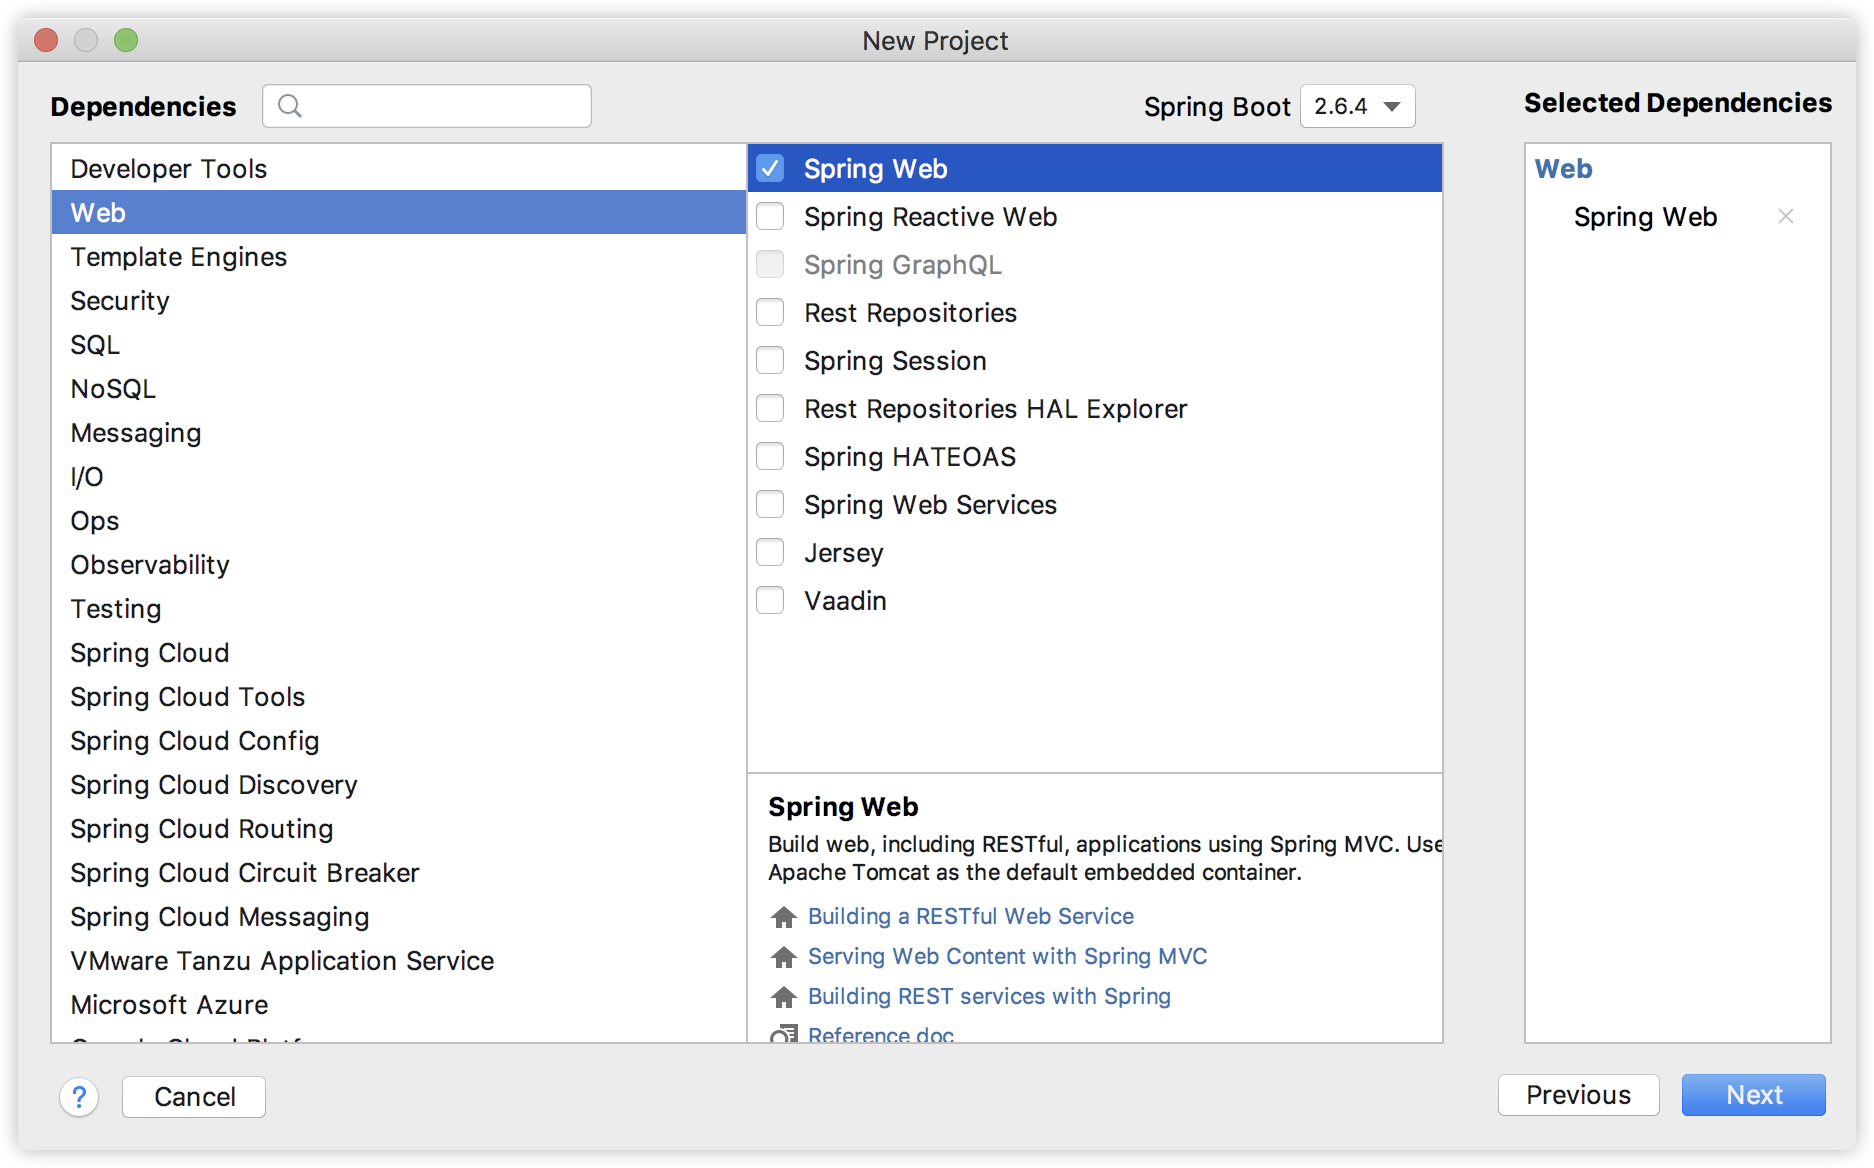Check the Jersey dependency checkbox
The height and width of the screenshot is (1168, 1874).
click(770, 553)
